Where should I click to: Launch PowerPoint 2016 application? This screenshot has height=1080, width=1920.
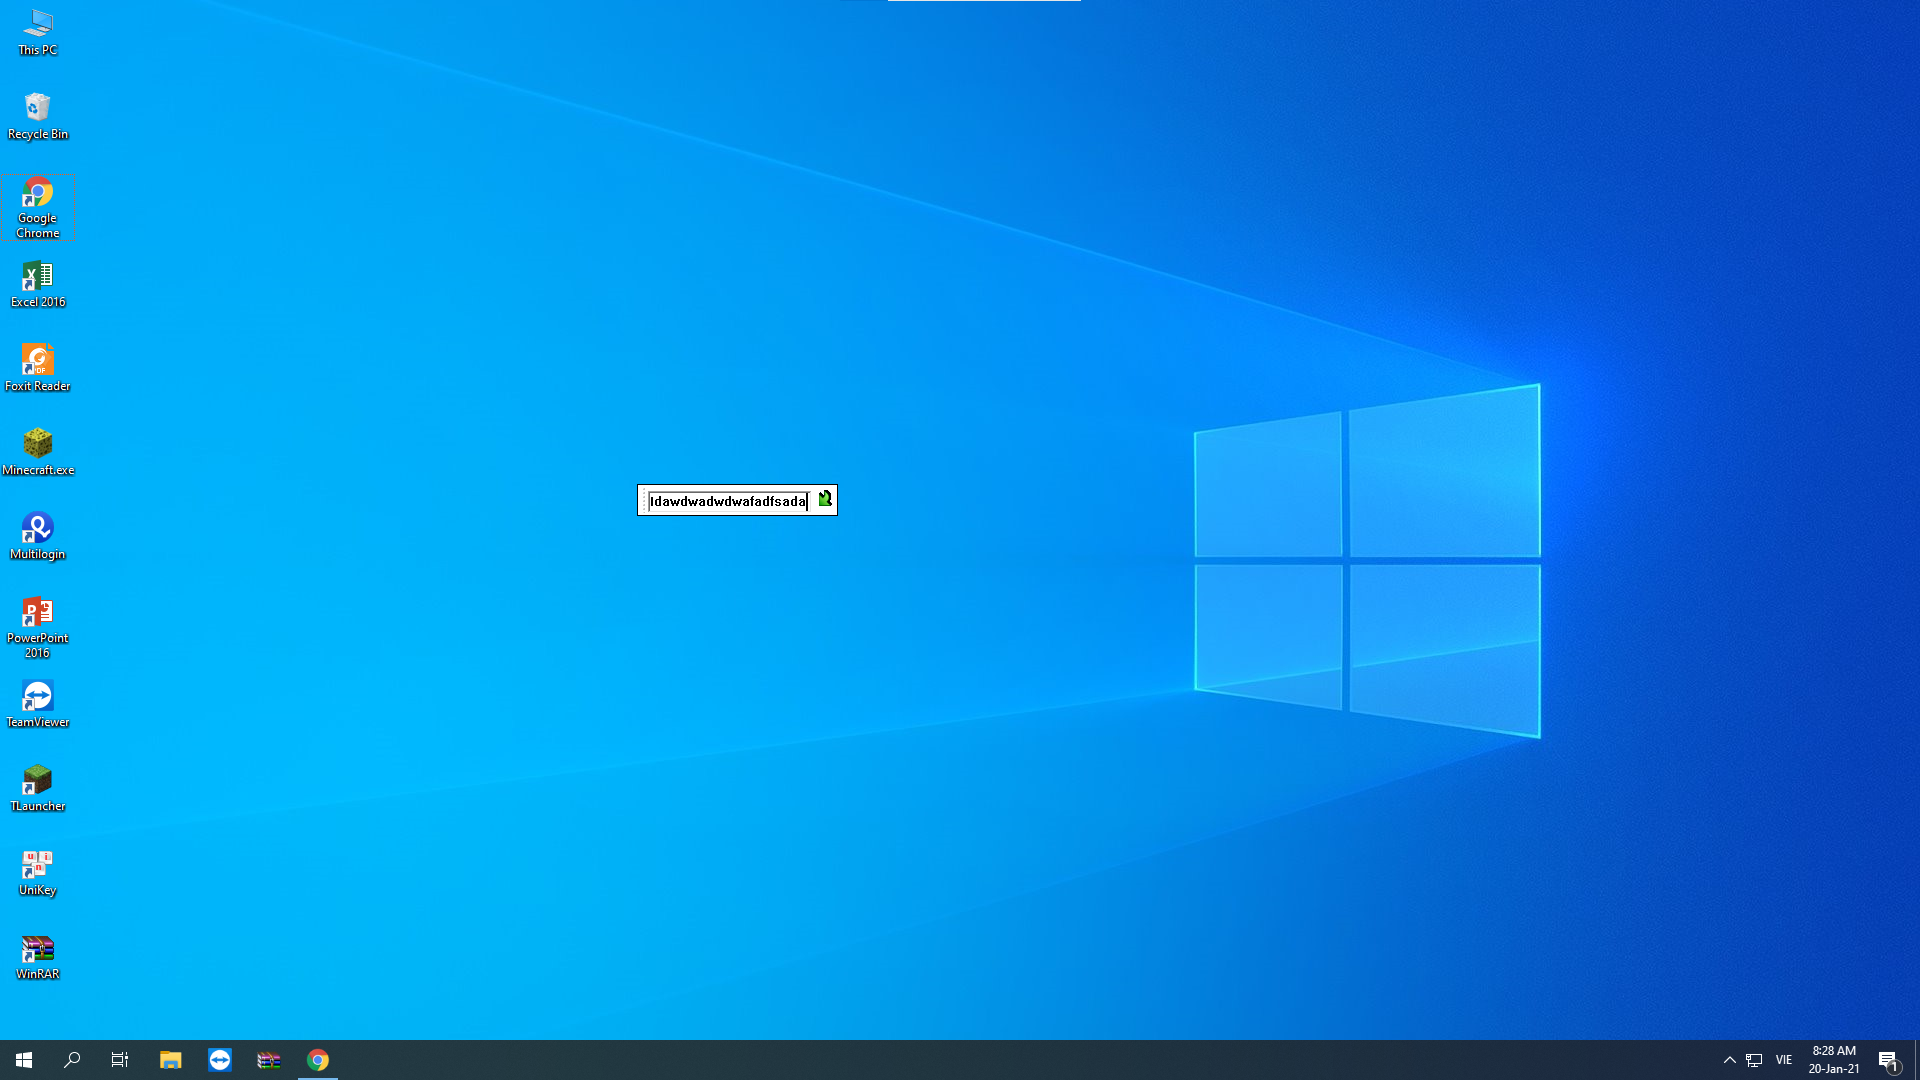pyautogui.click(x=36, y=612)
